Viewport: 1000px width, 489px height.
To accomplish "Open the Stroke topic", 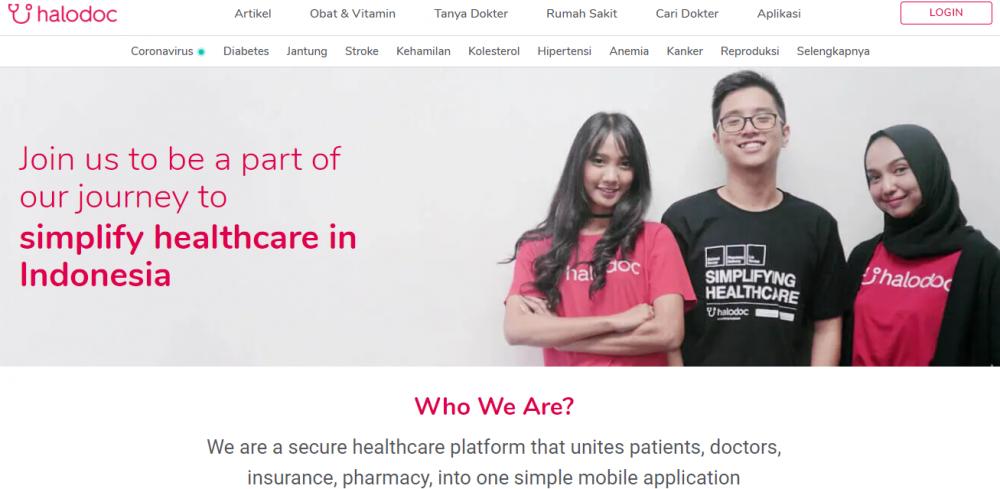I will click(x=362, y=51).
